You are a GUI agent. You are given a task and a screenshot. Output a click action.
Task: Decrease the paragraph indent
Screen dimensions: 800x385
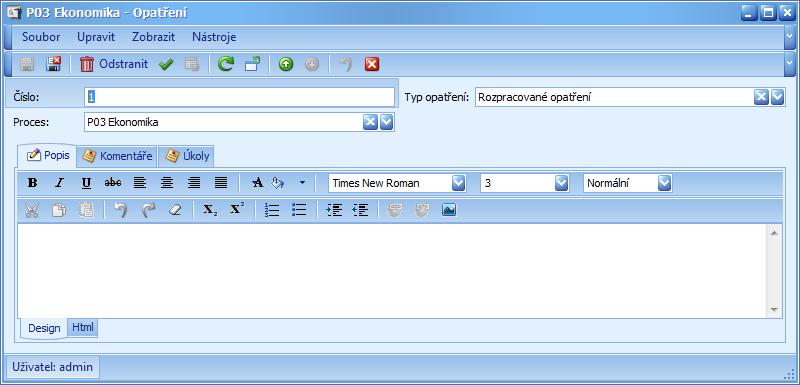click(x=361, y=210)
